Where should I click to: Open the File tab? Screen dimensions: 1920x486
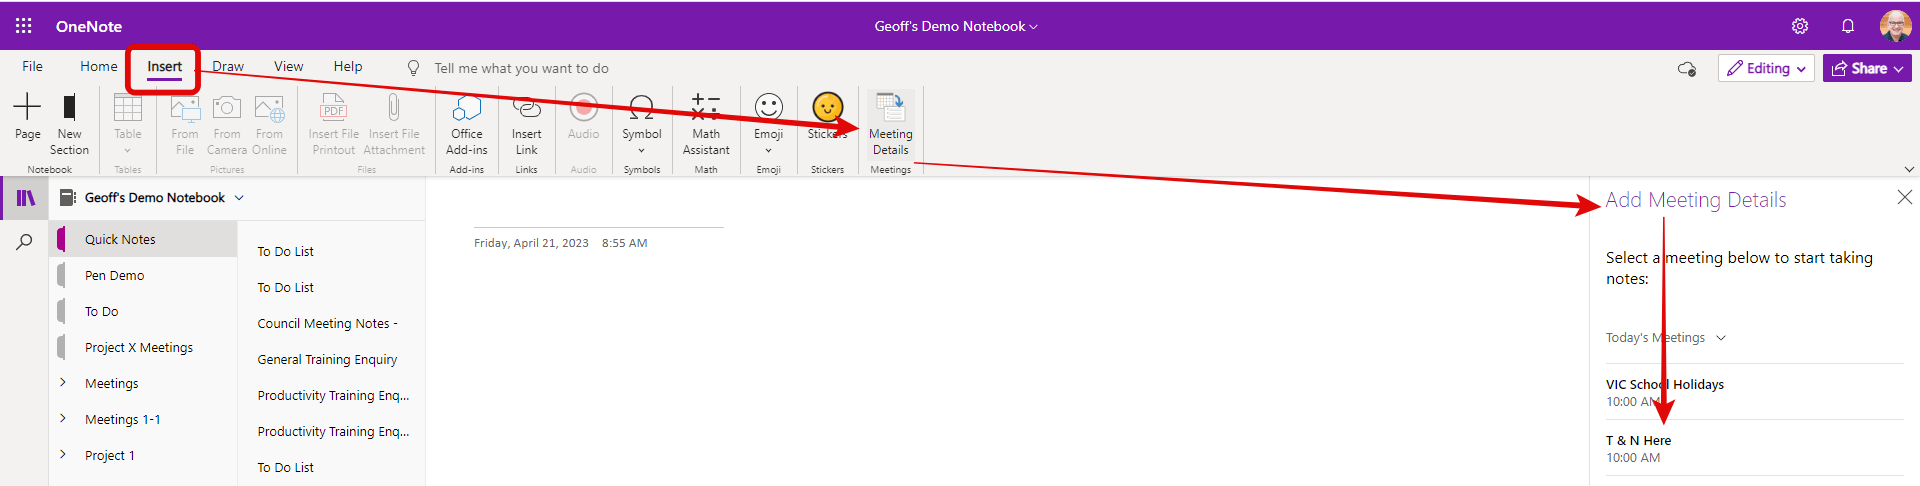[32, 66]
